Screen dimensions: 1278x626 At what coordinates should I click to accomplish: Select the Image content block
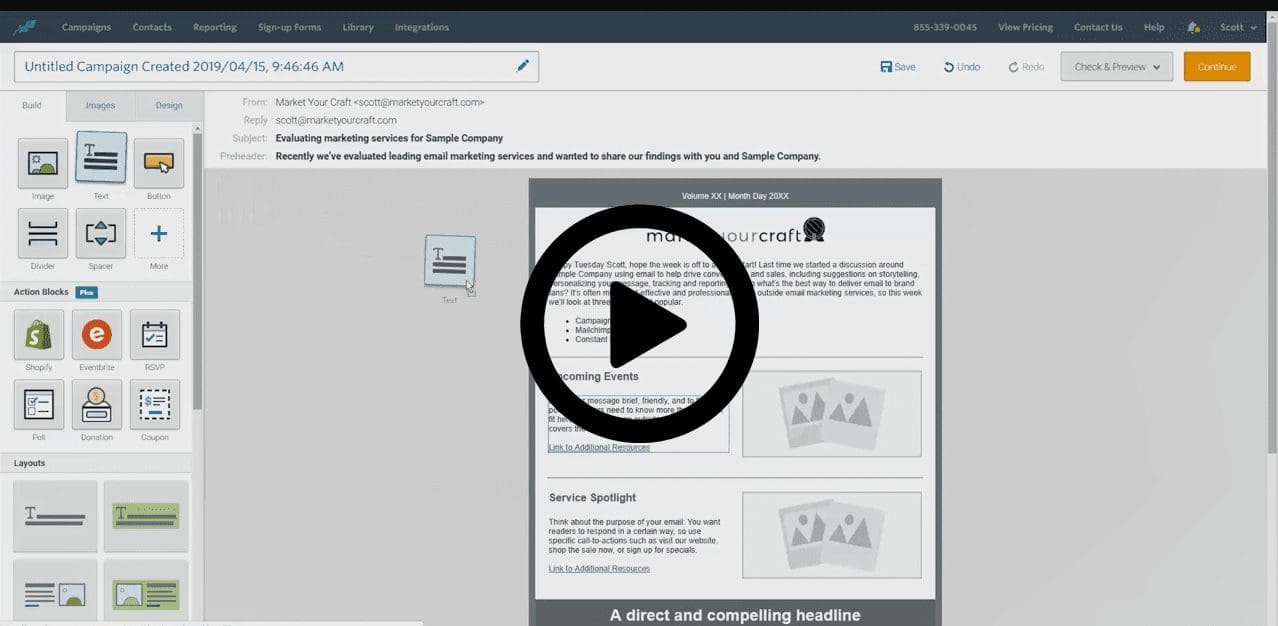click(x=41, y=160)
